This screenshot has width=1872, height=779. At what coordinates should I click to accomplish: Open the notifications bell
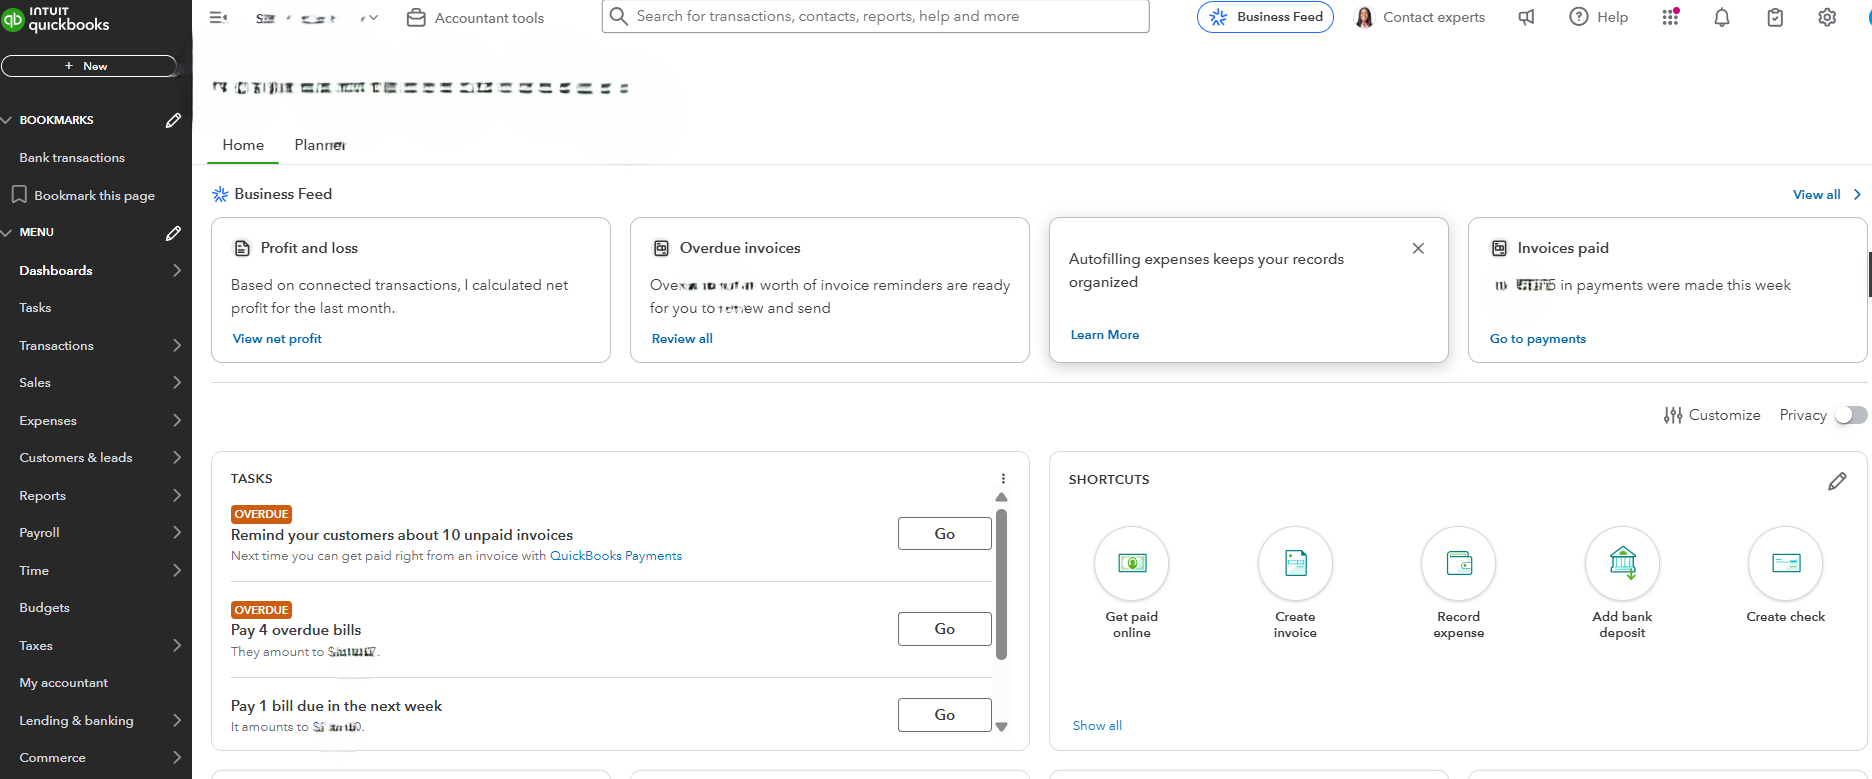click(1722, 17)
